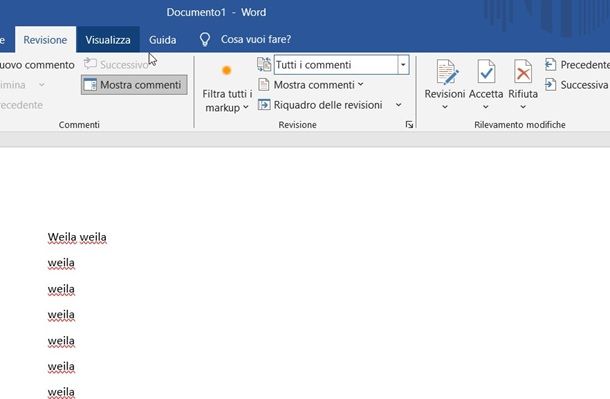Viewport: 610px width, 399px height.
Task: Click the Accetta checkmark icon
Action: coord(486,72)
